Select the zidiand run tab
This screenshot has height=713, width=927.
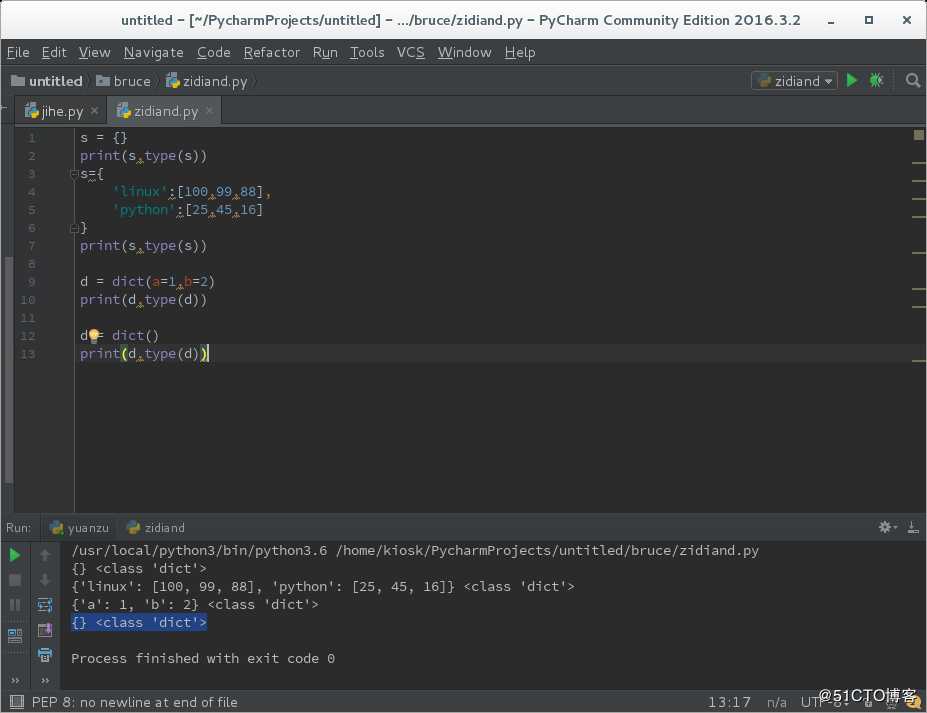[157, 527]
